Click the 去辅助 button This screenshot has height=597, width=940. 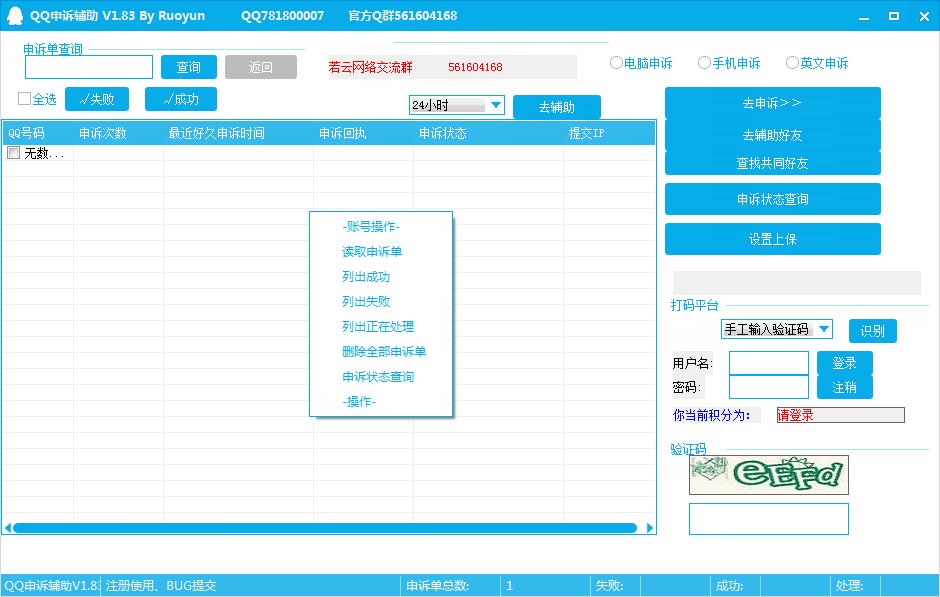click(x=556, y=107)
